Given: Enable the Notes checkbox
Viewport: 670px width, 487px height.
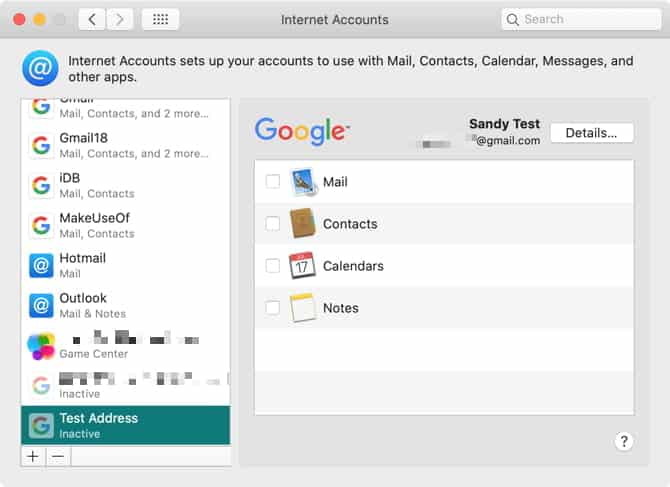Looking at the screenshot, I should click(273, 308).
